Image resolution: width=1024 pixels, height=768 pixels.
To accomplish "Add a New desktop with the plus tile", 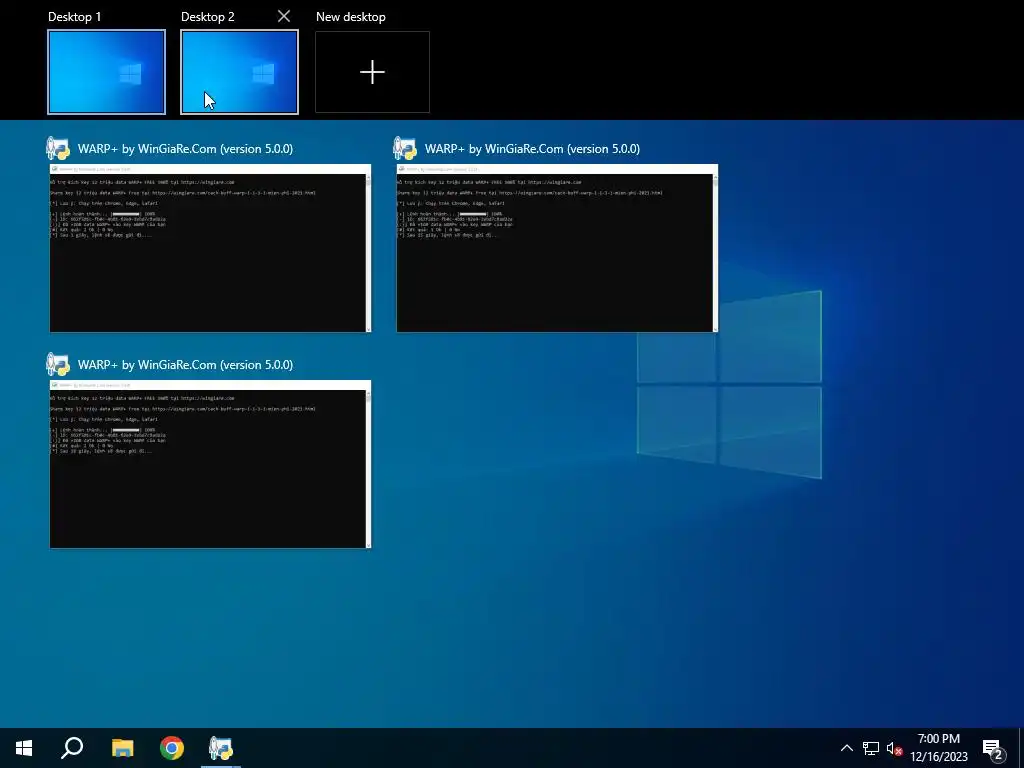I will point(372,72).
